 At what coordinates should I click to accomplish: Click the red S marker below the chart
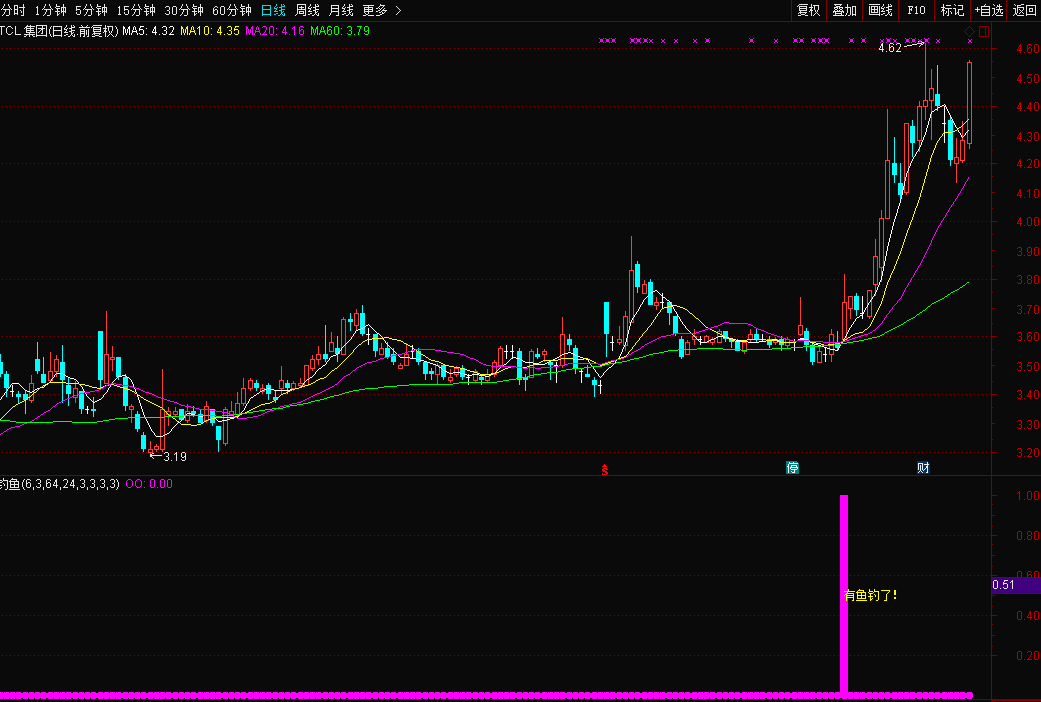pyautogui.click(x=604, y=470)
